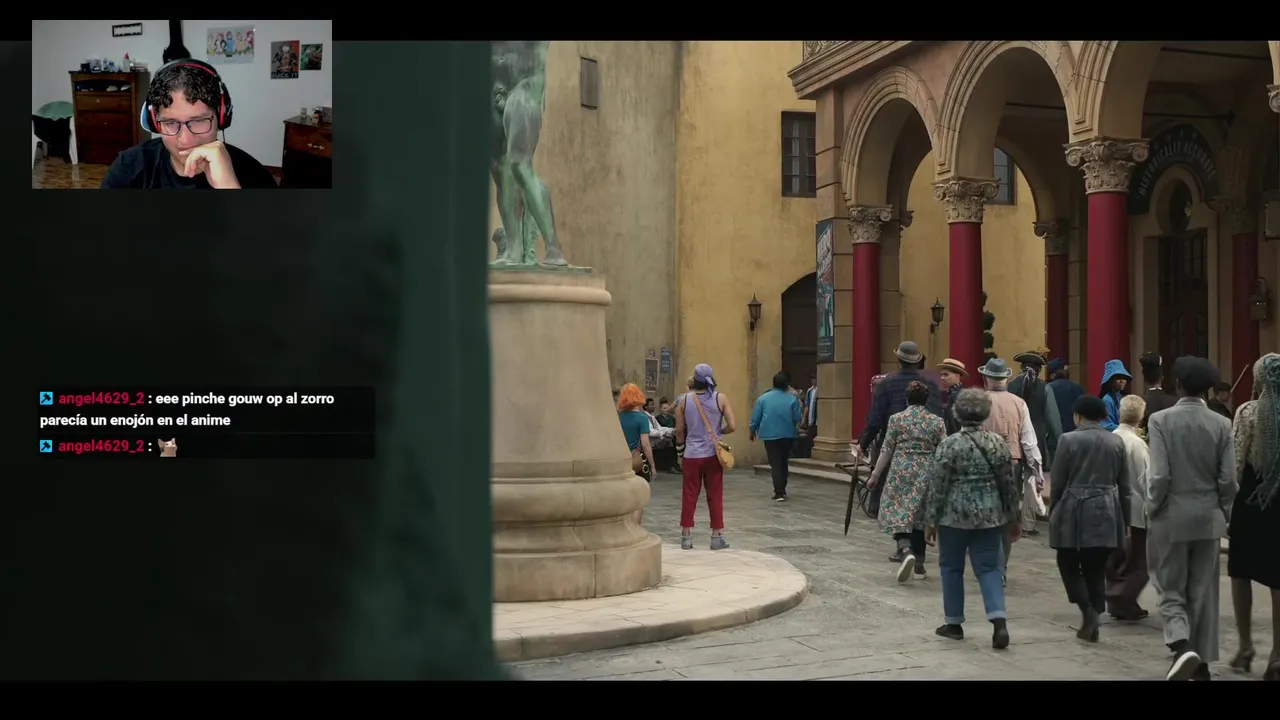Click username angel4629_2 in first chat message
The image size is (1280, 720).
[x=101, y=398]
